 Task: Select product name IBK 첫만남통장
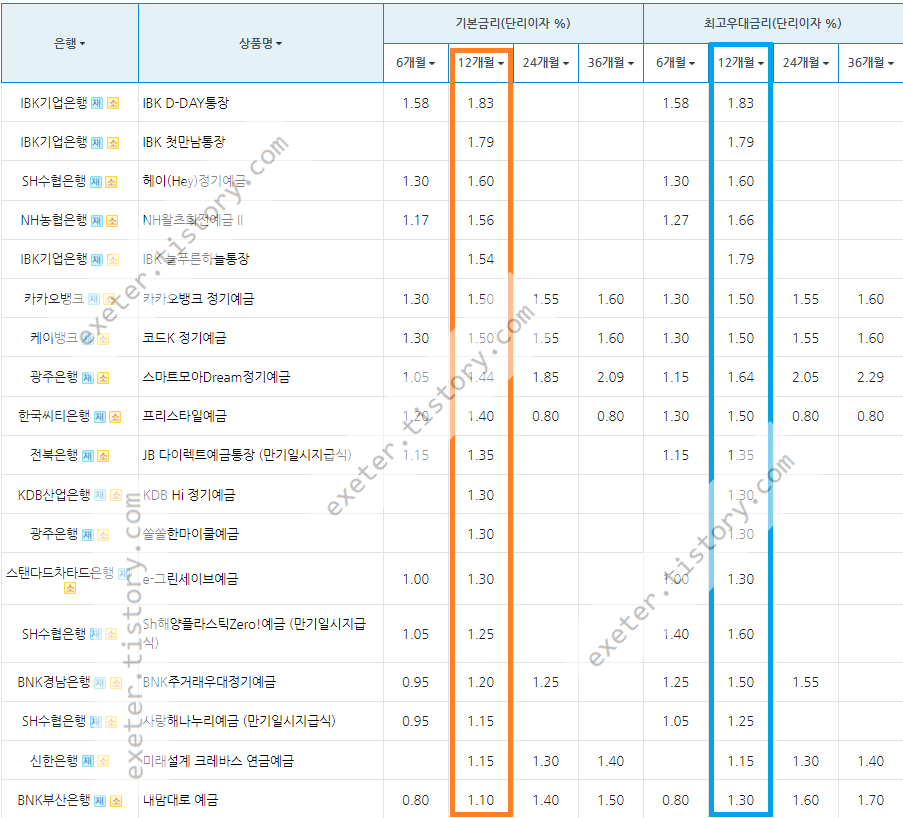coord(184,142)
